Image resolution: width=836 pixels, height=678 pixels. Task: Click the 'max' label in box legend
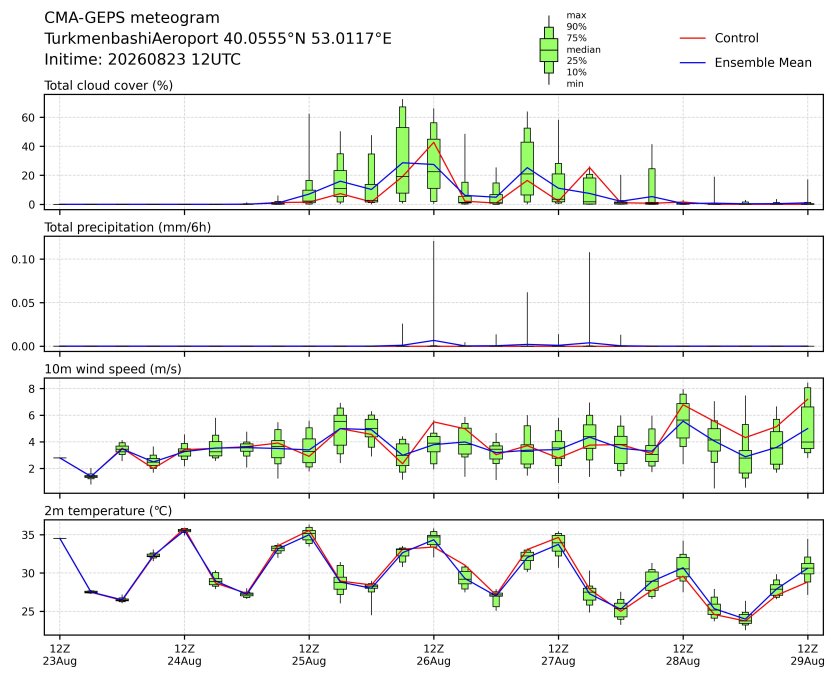pyautogui.click(x=576, y=15)
